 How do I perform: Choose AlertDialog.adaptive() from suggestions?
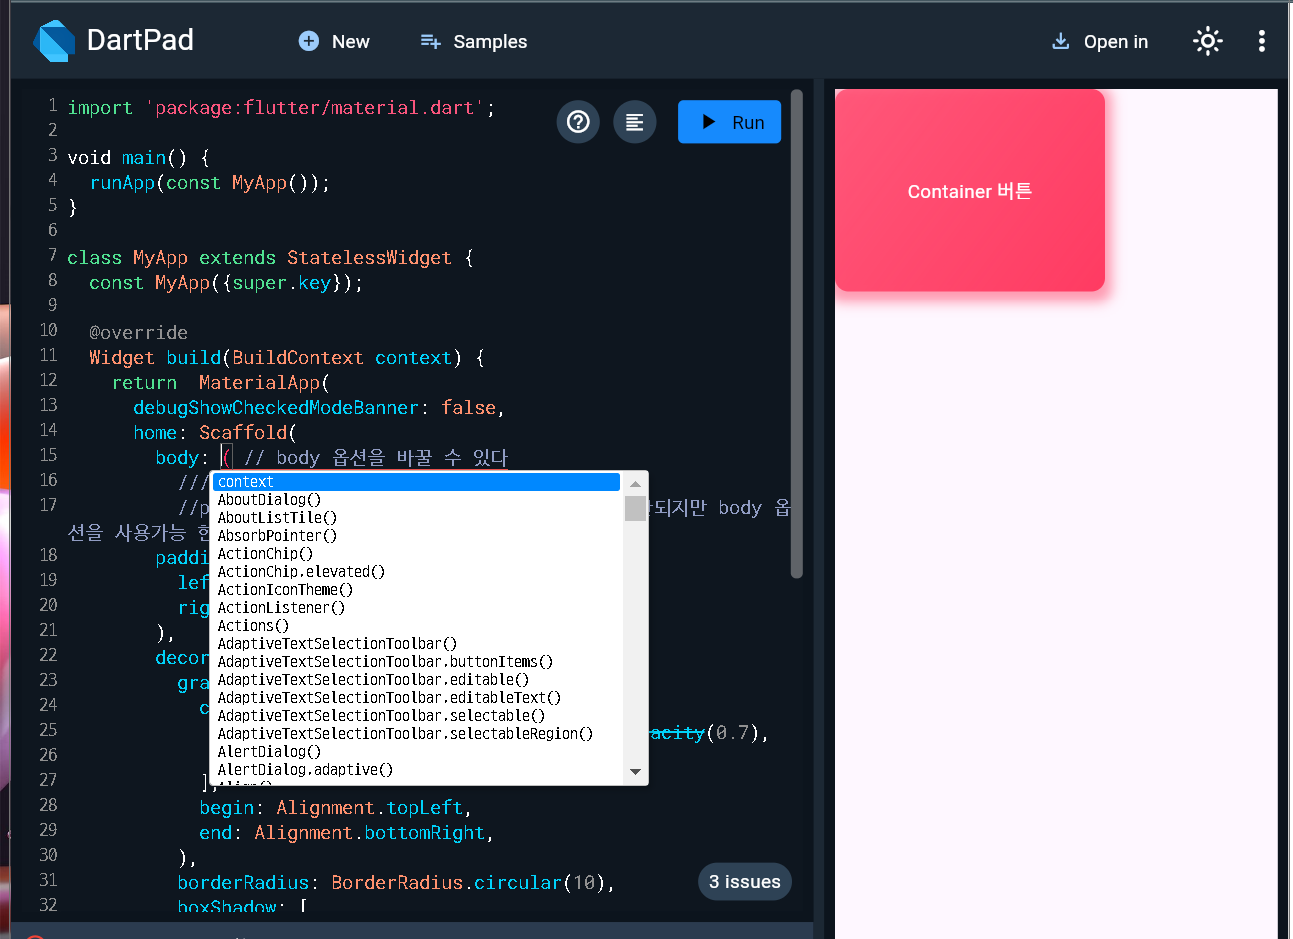click(x=416, y=770)
